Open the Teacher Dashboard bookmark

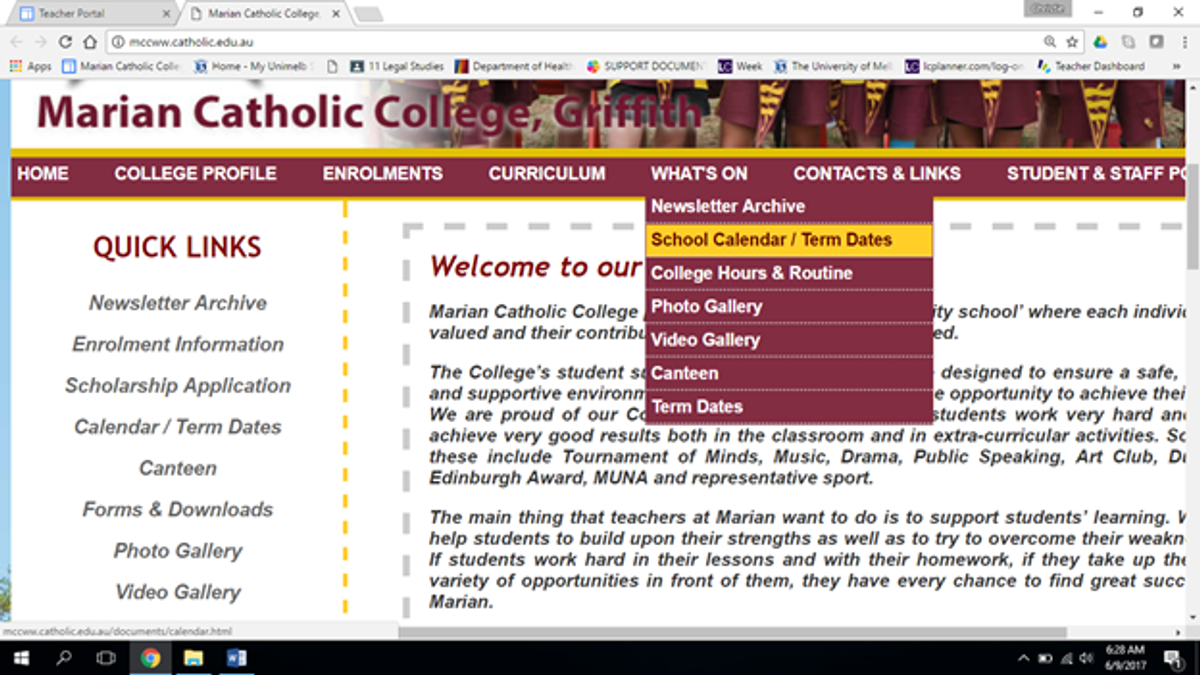(x=1091, y=66)
